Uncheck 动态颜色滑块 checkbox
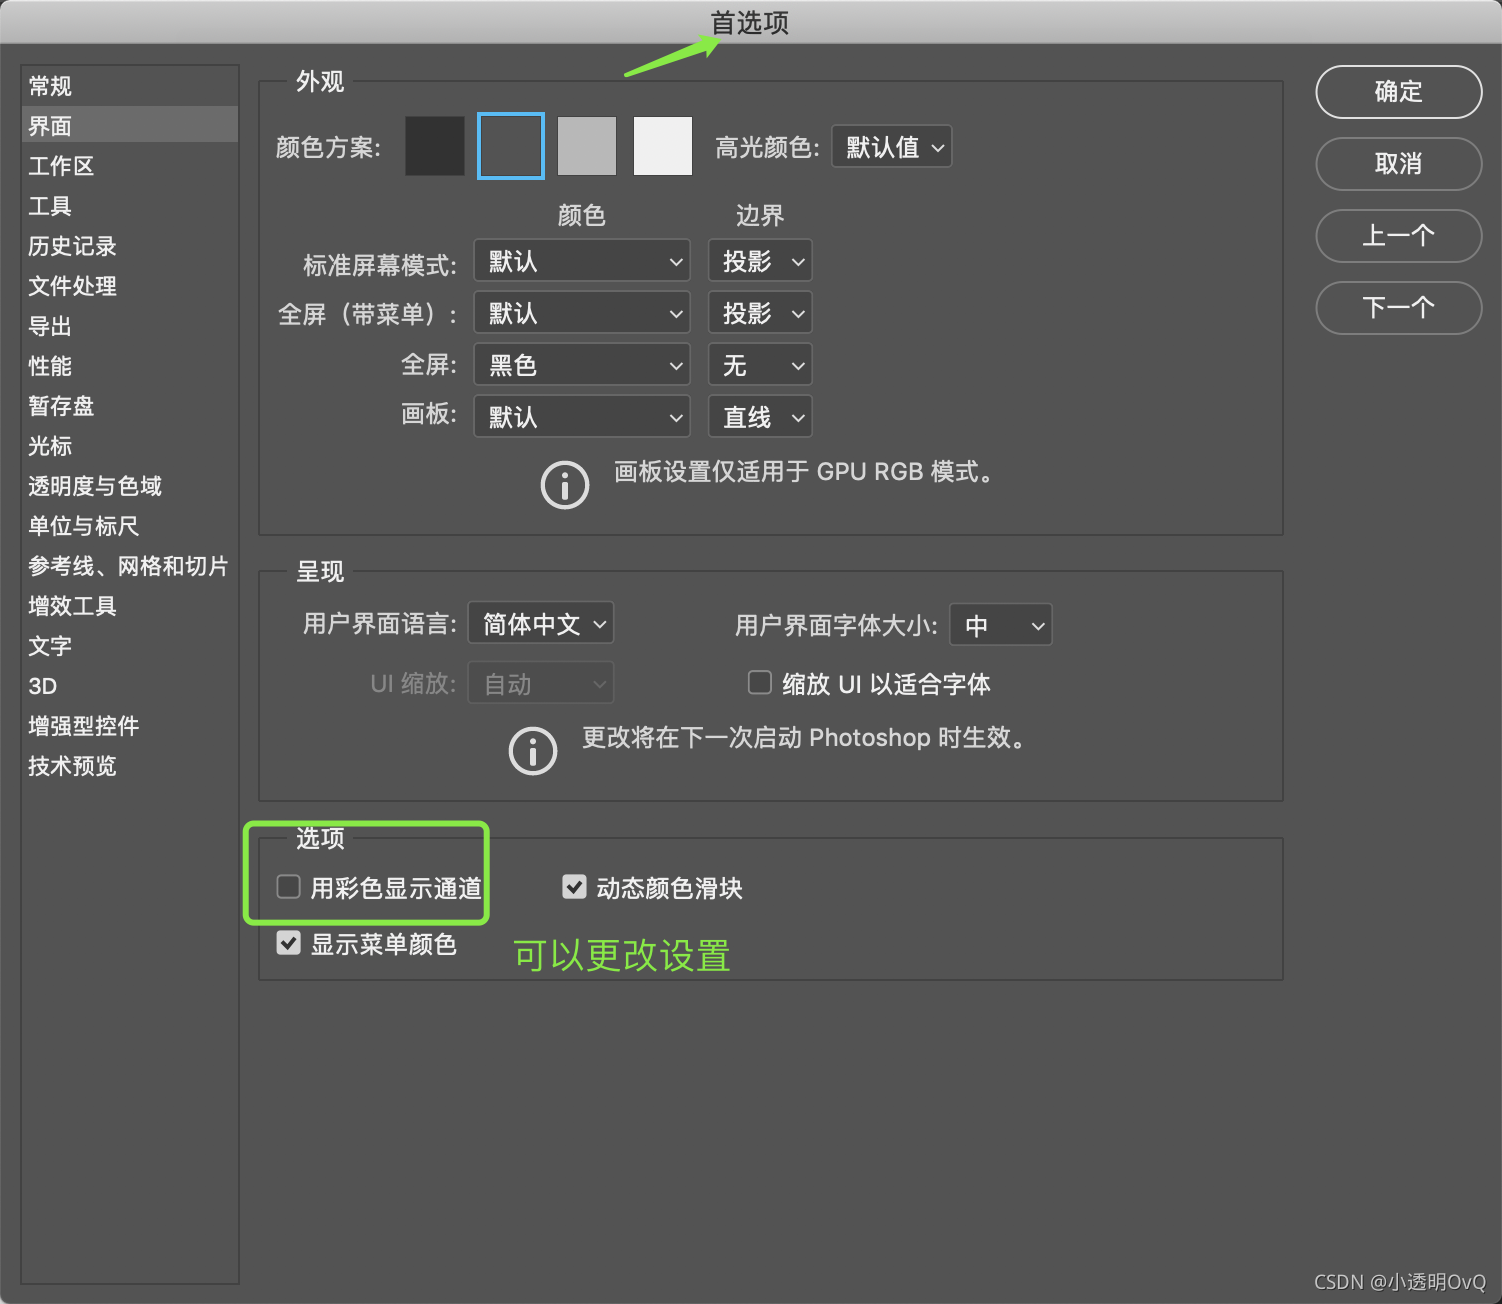Image resolution: width=1502 pixels, height=1304 pixels. [x=574, y=887]
